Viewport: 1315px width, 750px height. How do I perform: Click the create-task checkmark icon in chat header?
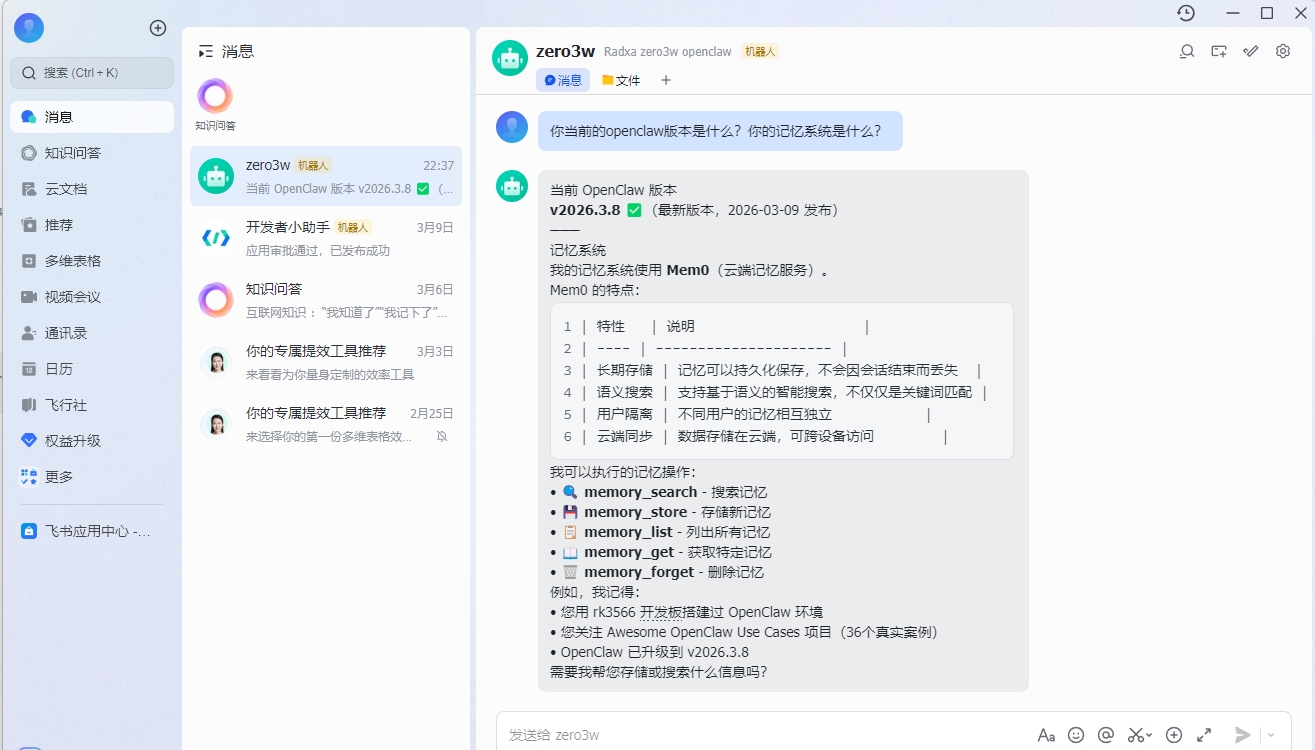(1250, 50)
